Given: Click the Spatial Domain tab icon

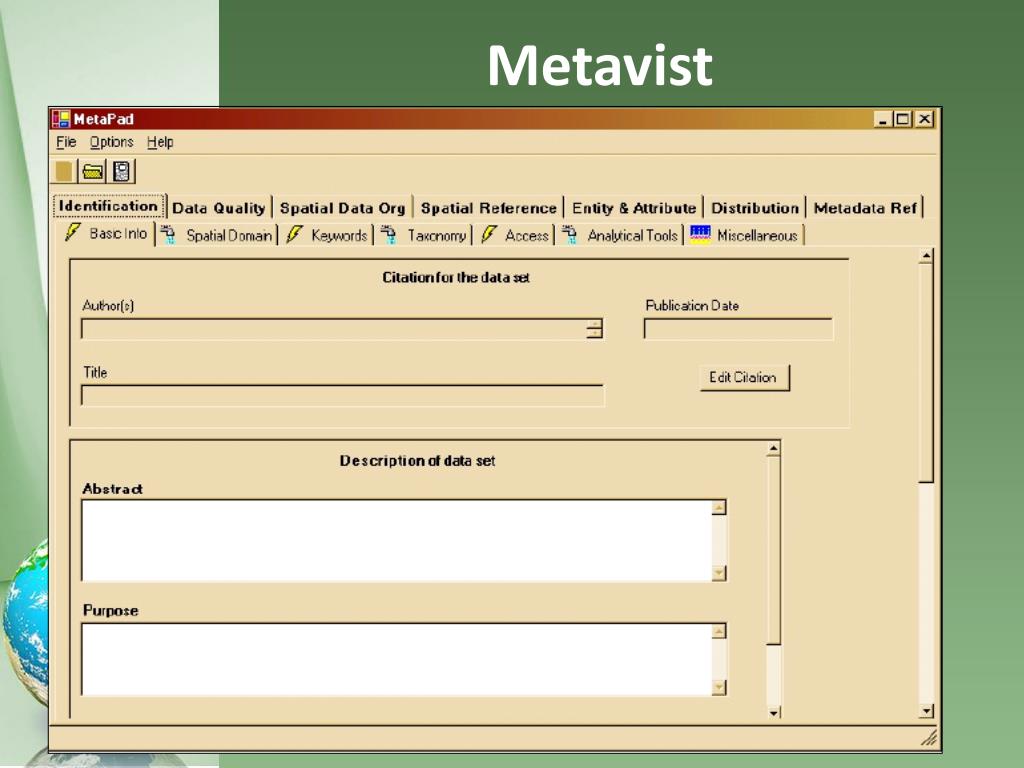Looking at the screenshot, I should (x=168, y=234).
